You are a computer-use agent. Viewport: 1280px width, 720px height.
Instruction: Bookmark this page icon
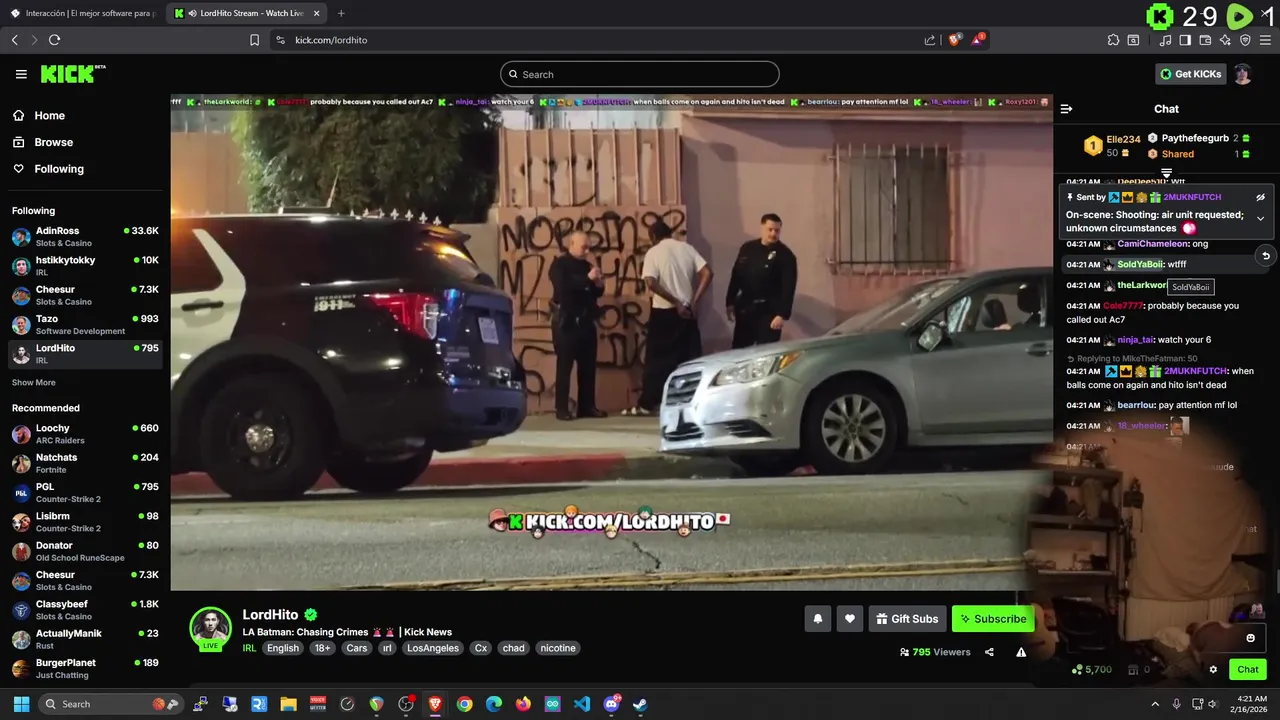tap(254, 40)
